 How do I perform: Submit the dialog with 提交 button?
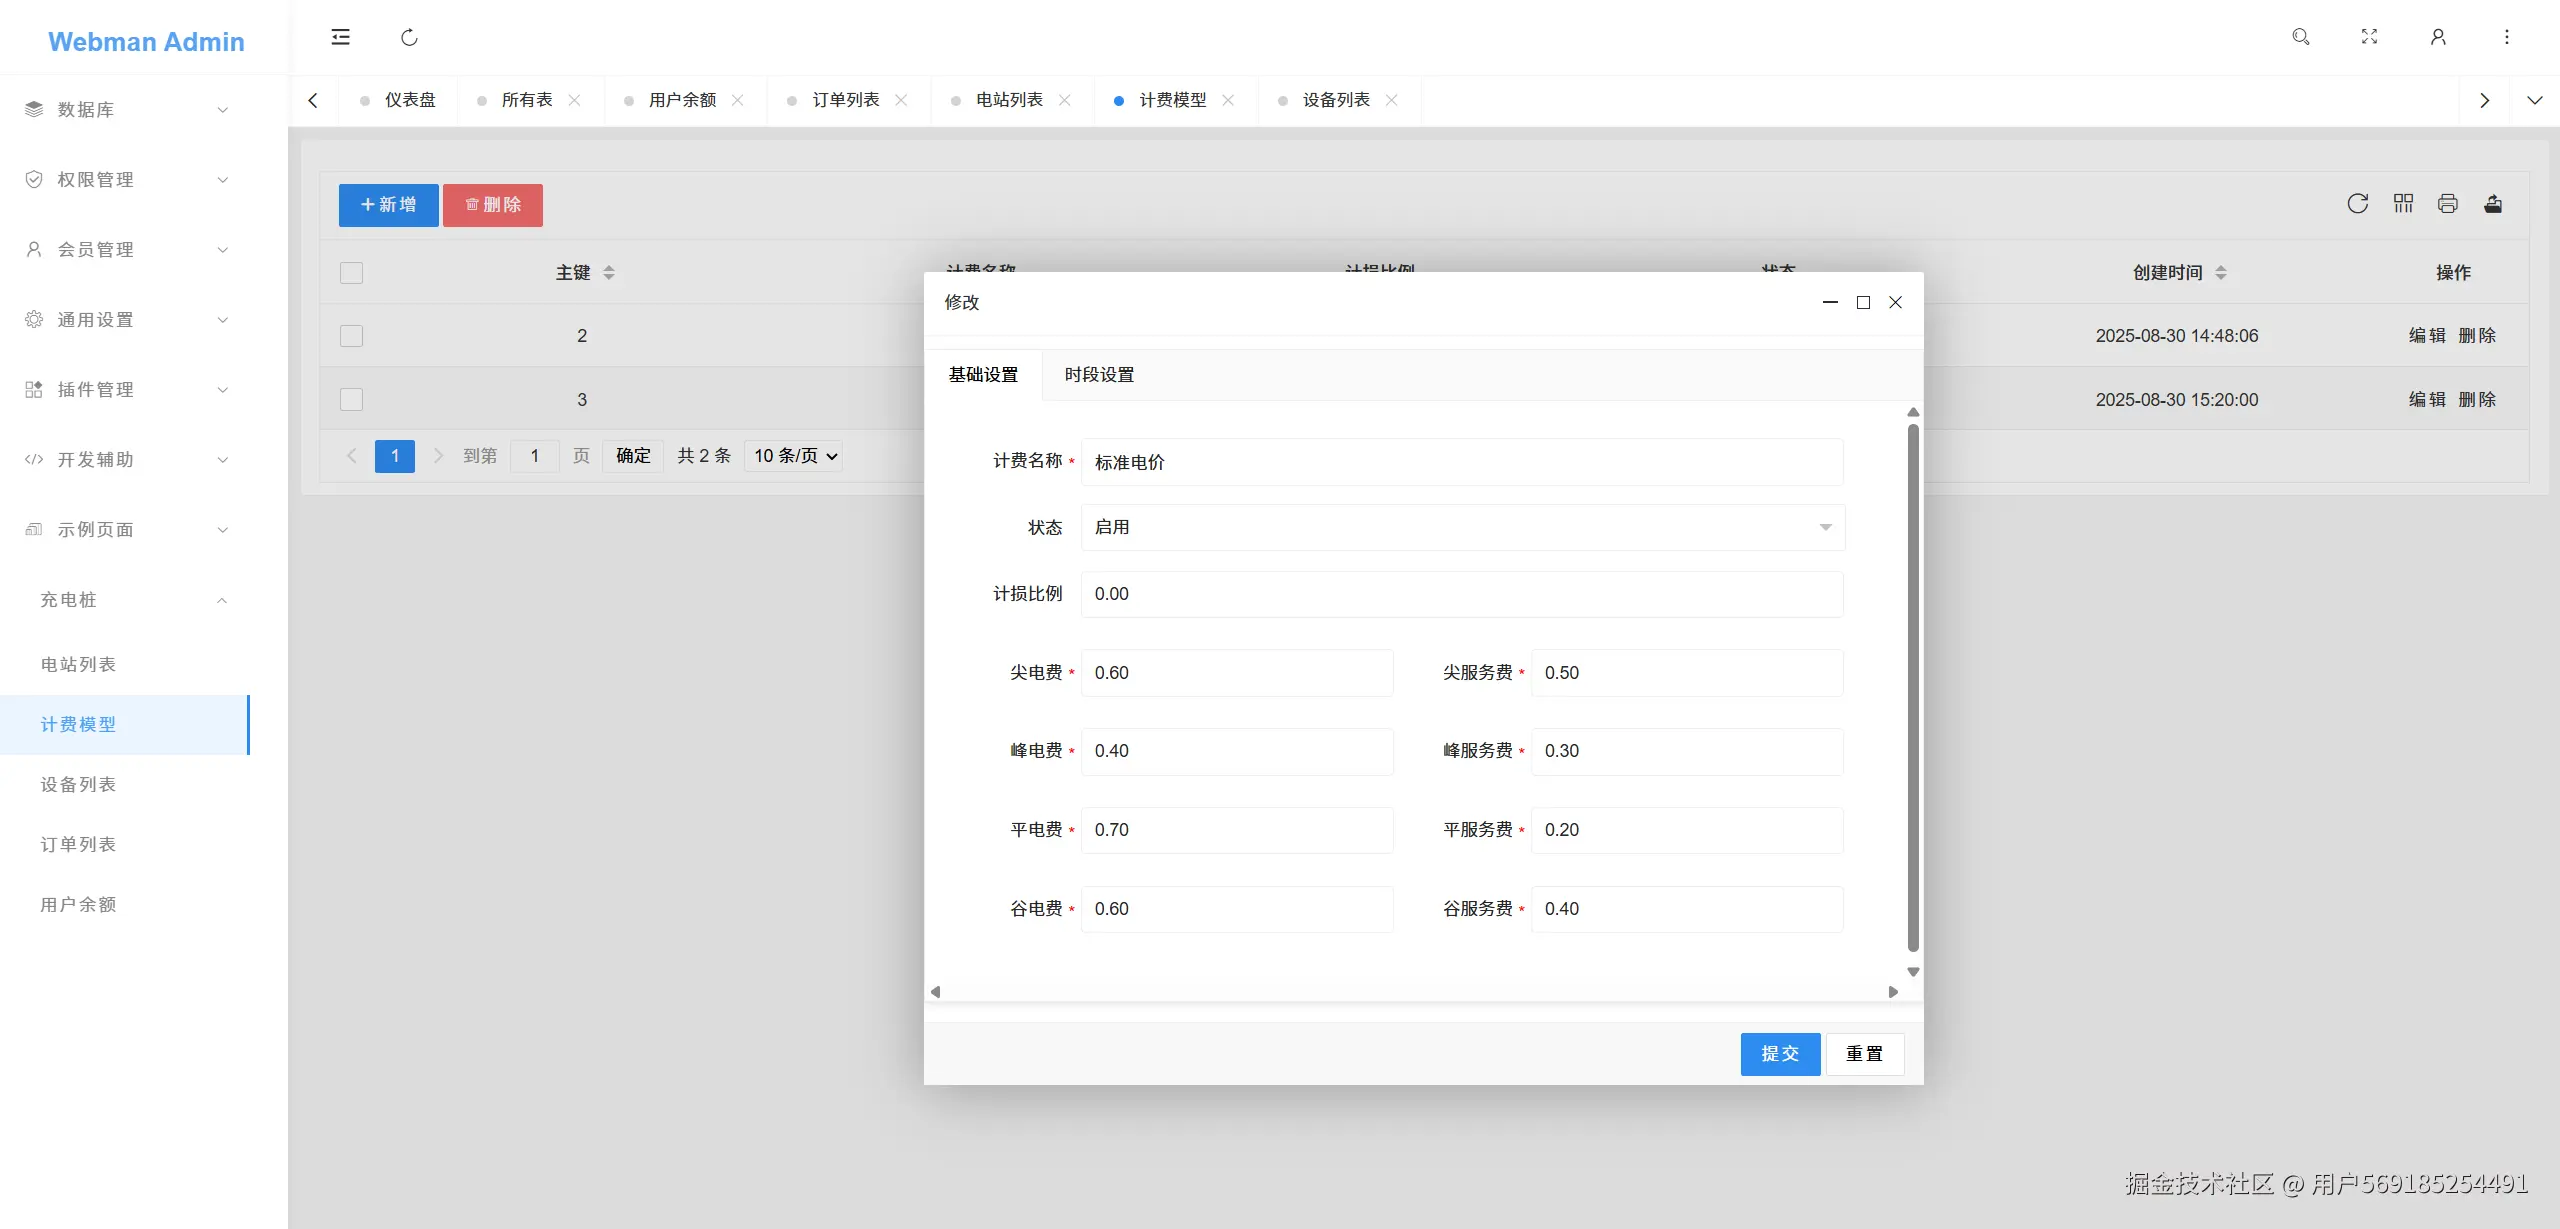click(x=1779, y=1053)
